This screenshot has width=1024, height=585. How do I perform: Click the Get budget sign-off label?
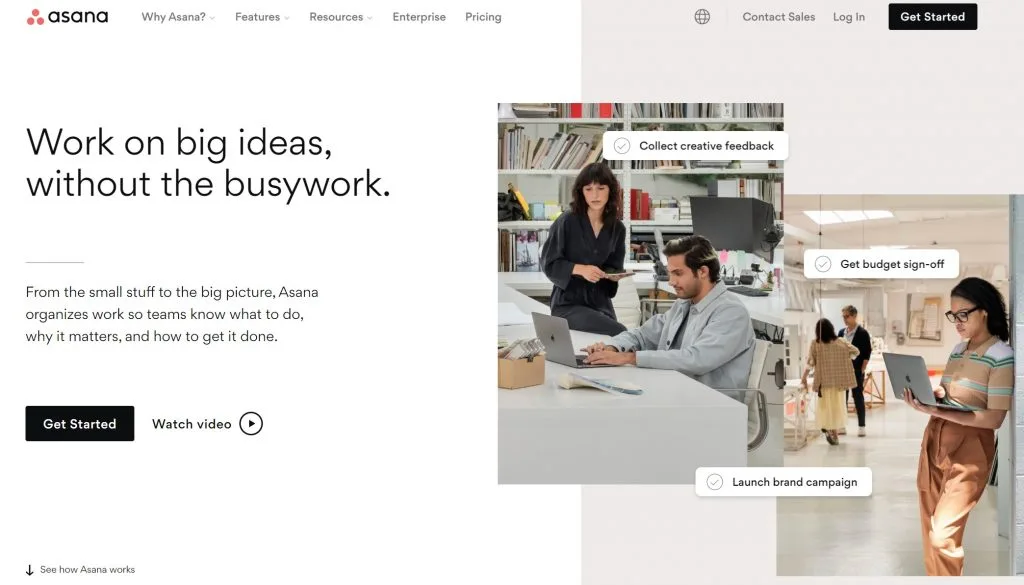pos(892,264)
